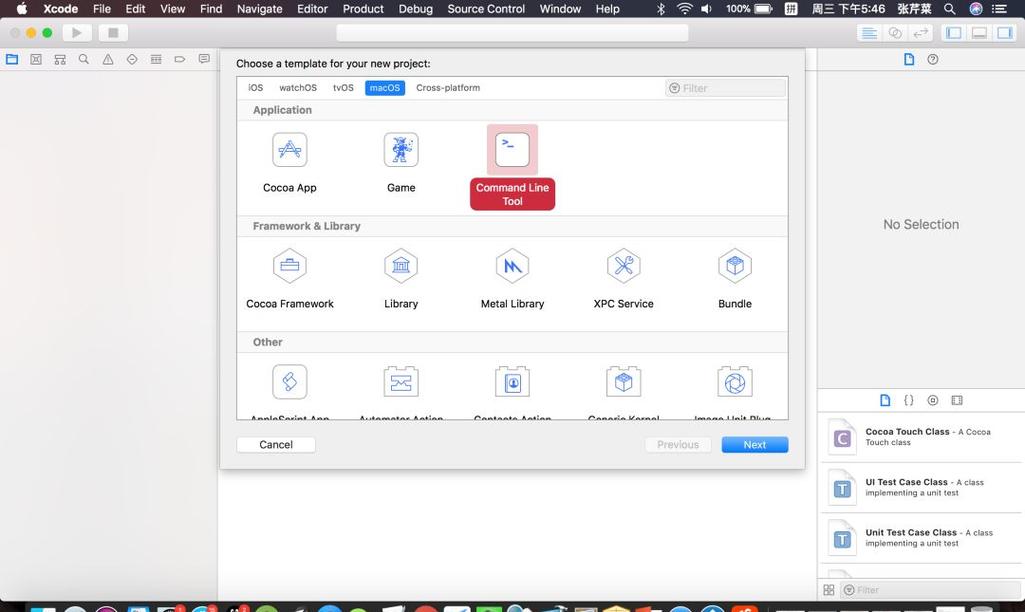Viewport: 1025px width, 612px height.
Task: Switch to Standard editor
Action: pyautogui.click(x=869, y=33)
